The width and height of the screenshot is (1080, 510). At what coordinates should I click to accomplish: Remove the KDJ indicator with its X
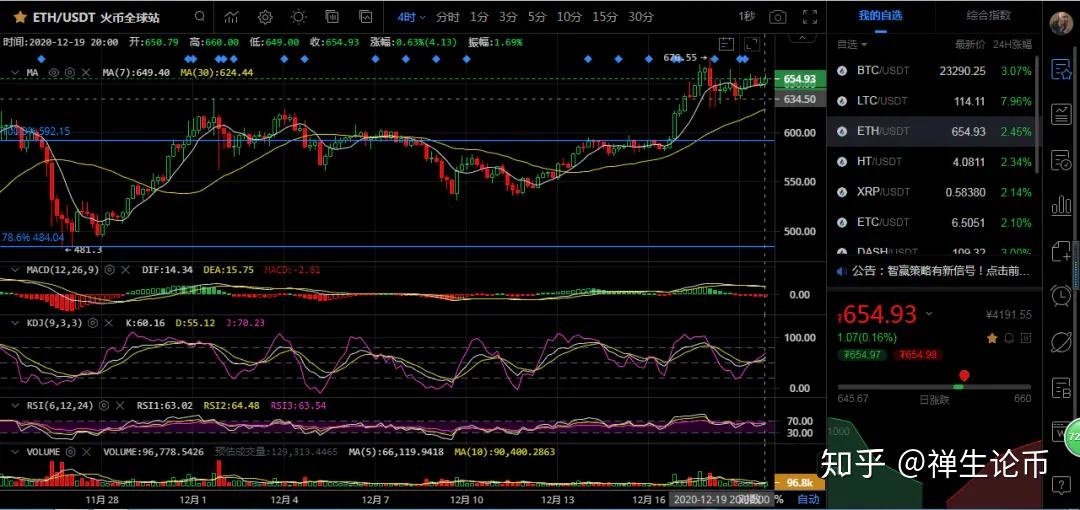point(107,323)
